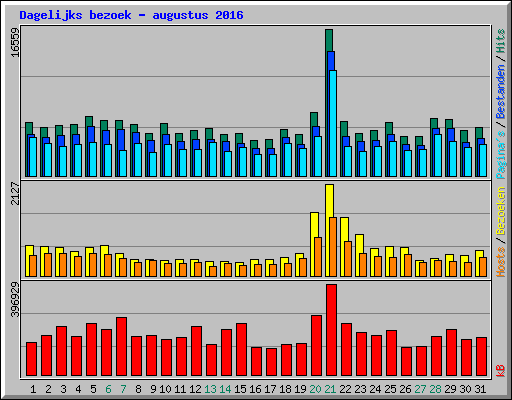Click day label "25" on x-axis
The width and height of the screenshot is (512, 400).
tap(390, 389)
